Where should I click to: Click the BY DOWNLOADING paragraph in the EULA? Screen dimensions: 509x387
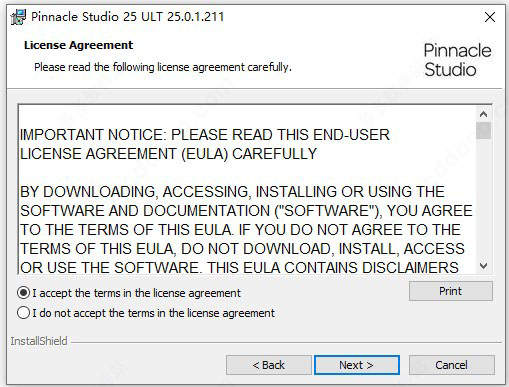click(246, 230)
